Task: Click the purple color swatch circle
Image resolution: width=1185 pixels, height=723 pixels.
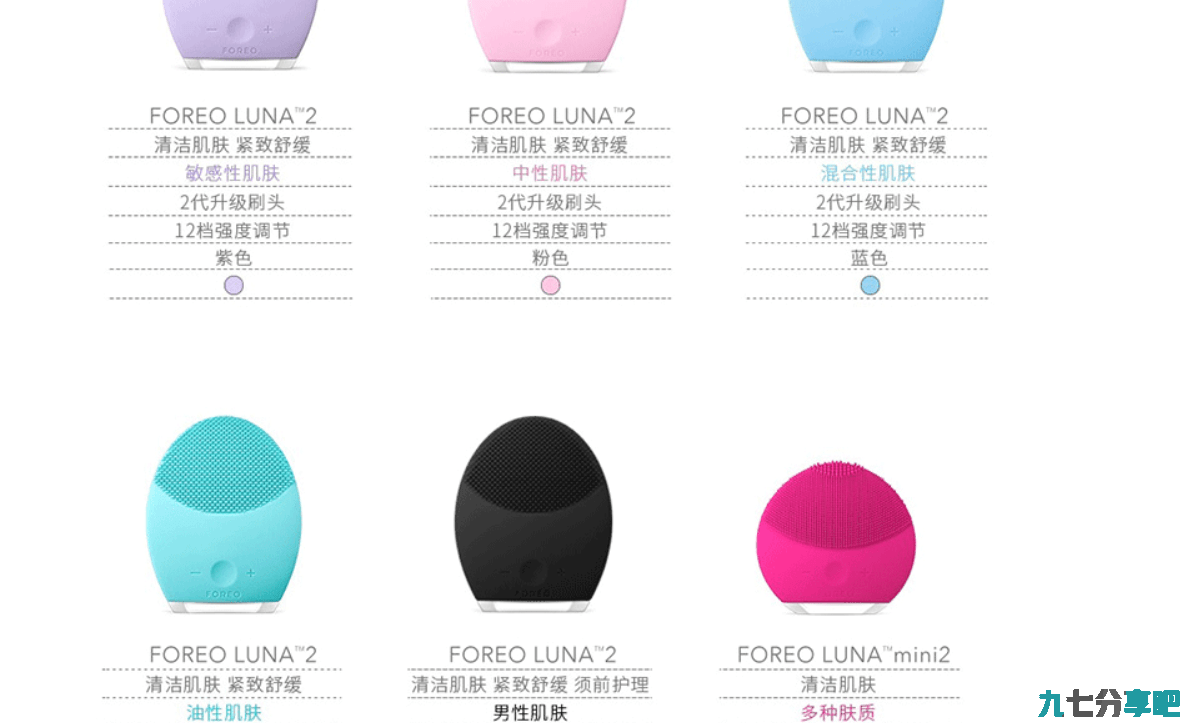Action: (234, 286)
